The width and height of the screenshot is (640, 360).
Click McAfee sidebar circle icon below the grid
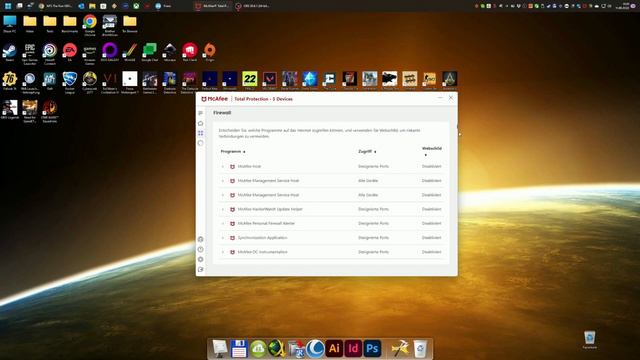(x=200, y=143)
